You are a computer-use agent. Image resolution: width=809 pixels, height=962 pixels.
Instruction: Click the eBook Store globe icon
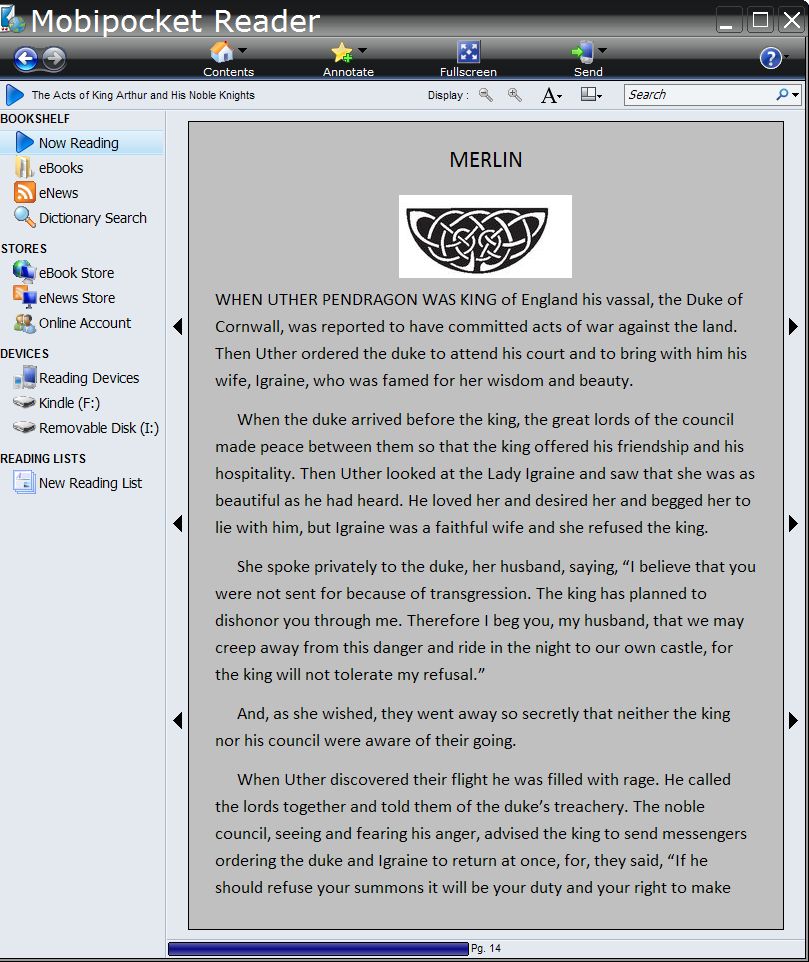pos(25,271)
